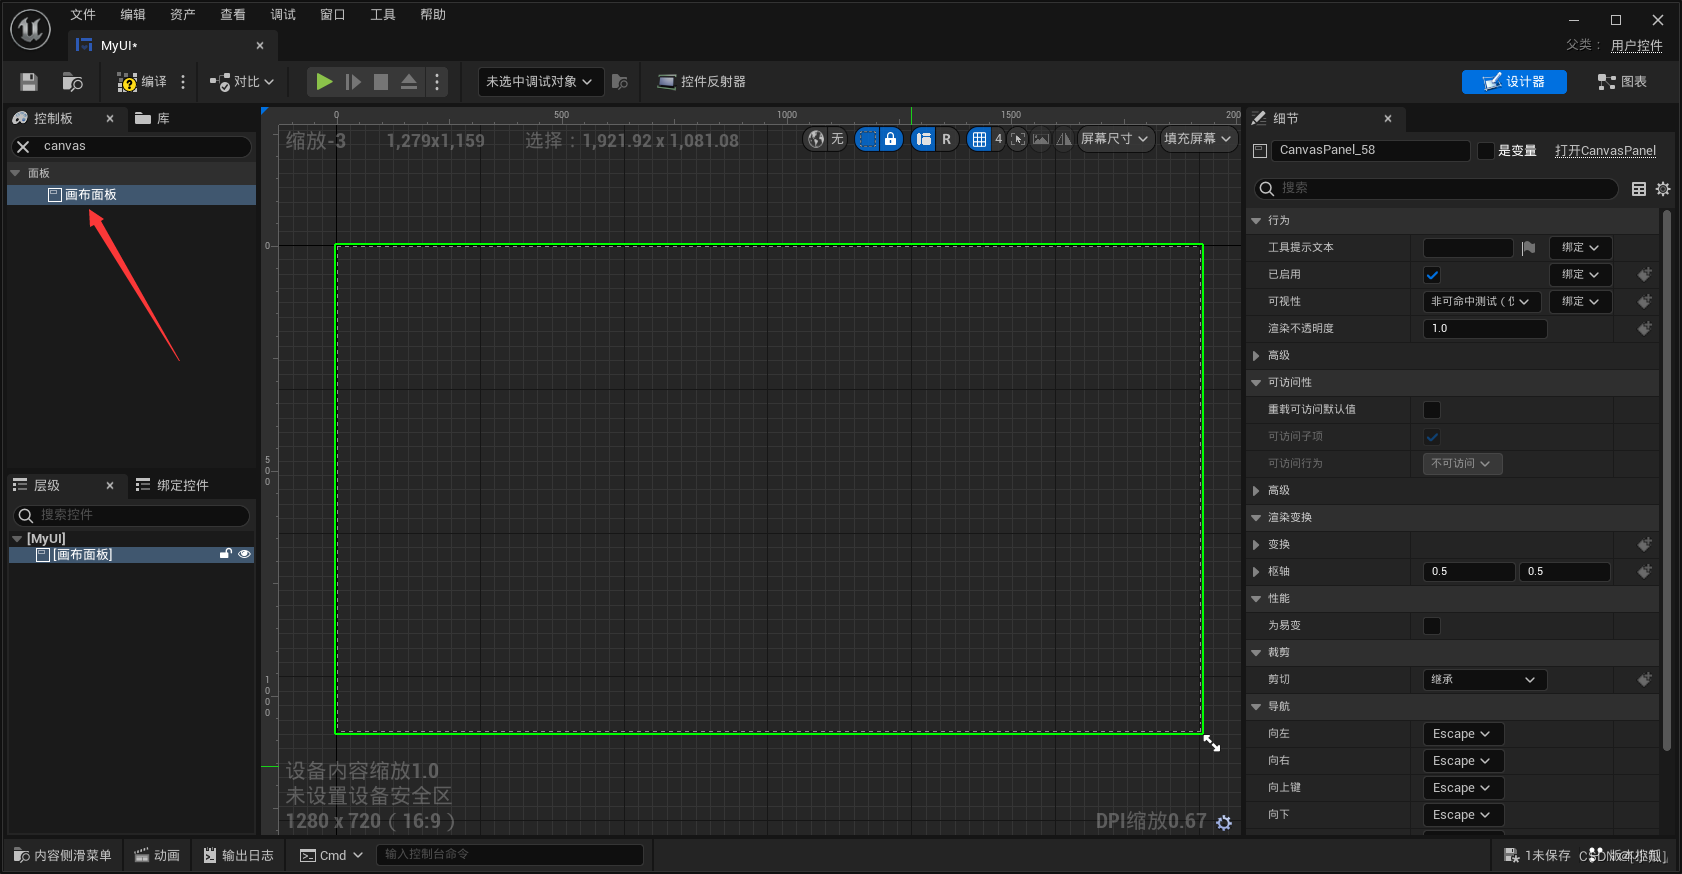The height and width of the screenshot is (874, 1682).
Task: Click the zoom-to-fit selection icon
Action: 1018,139
